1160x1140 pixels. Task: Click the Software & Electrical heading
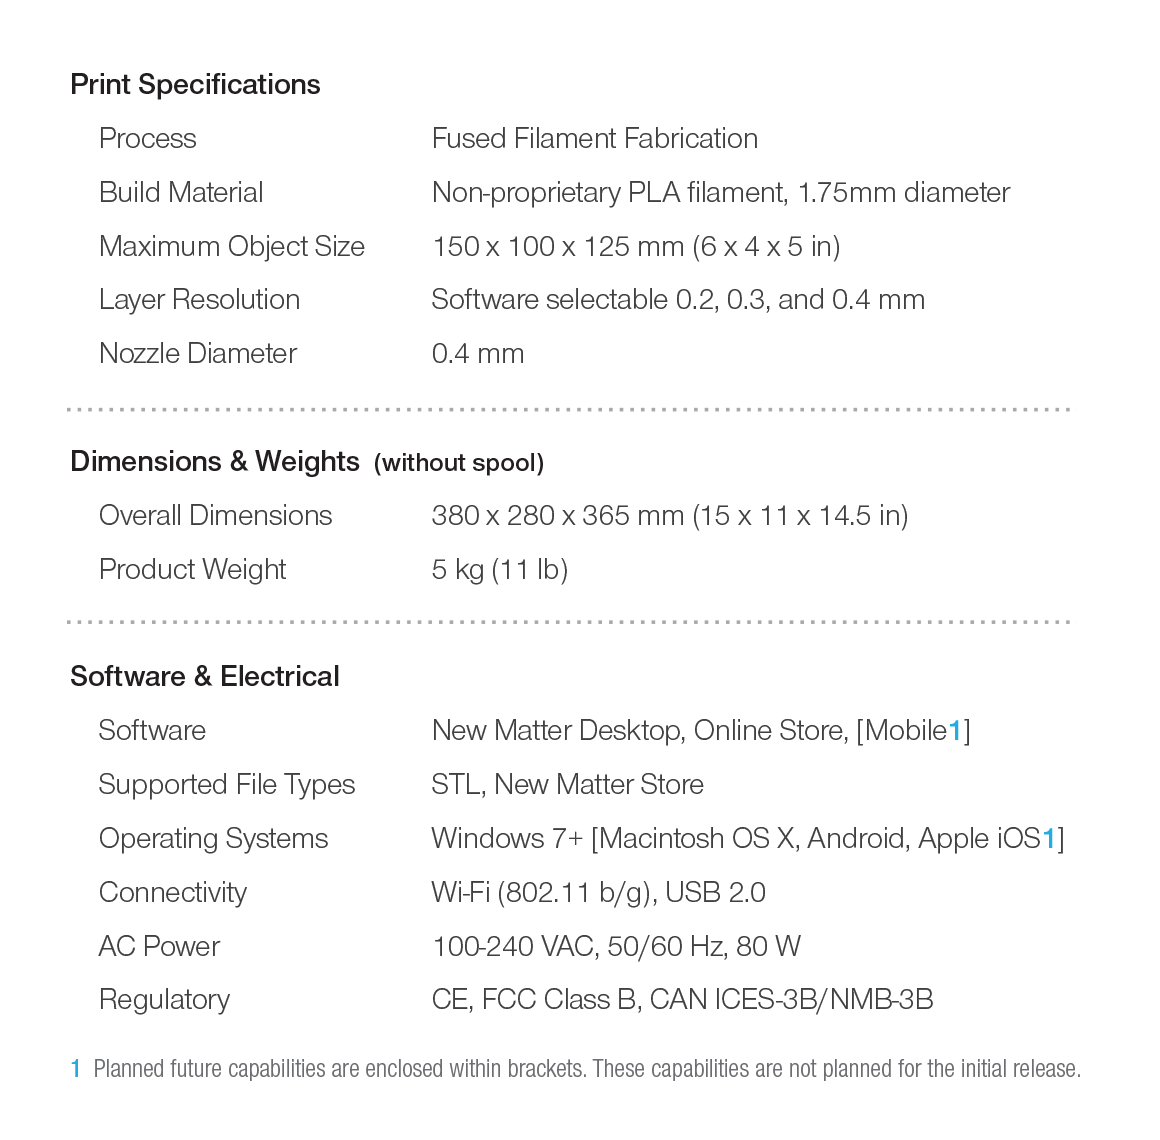[x=204, y=677]
